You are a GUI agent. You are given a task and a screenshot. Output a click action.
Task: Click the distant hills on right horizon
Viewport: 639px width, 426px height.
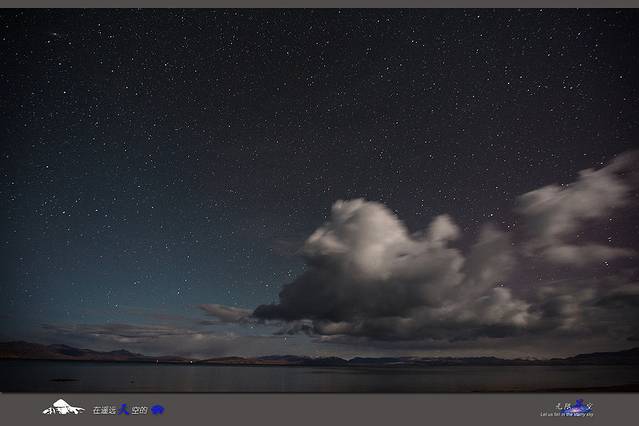click(x=600, y=355)
